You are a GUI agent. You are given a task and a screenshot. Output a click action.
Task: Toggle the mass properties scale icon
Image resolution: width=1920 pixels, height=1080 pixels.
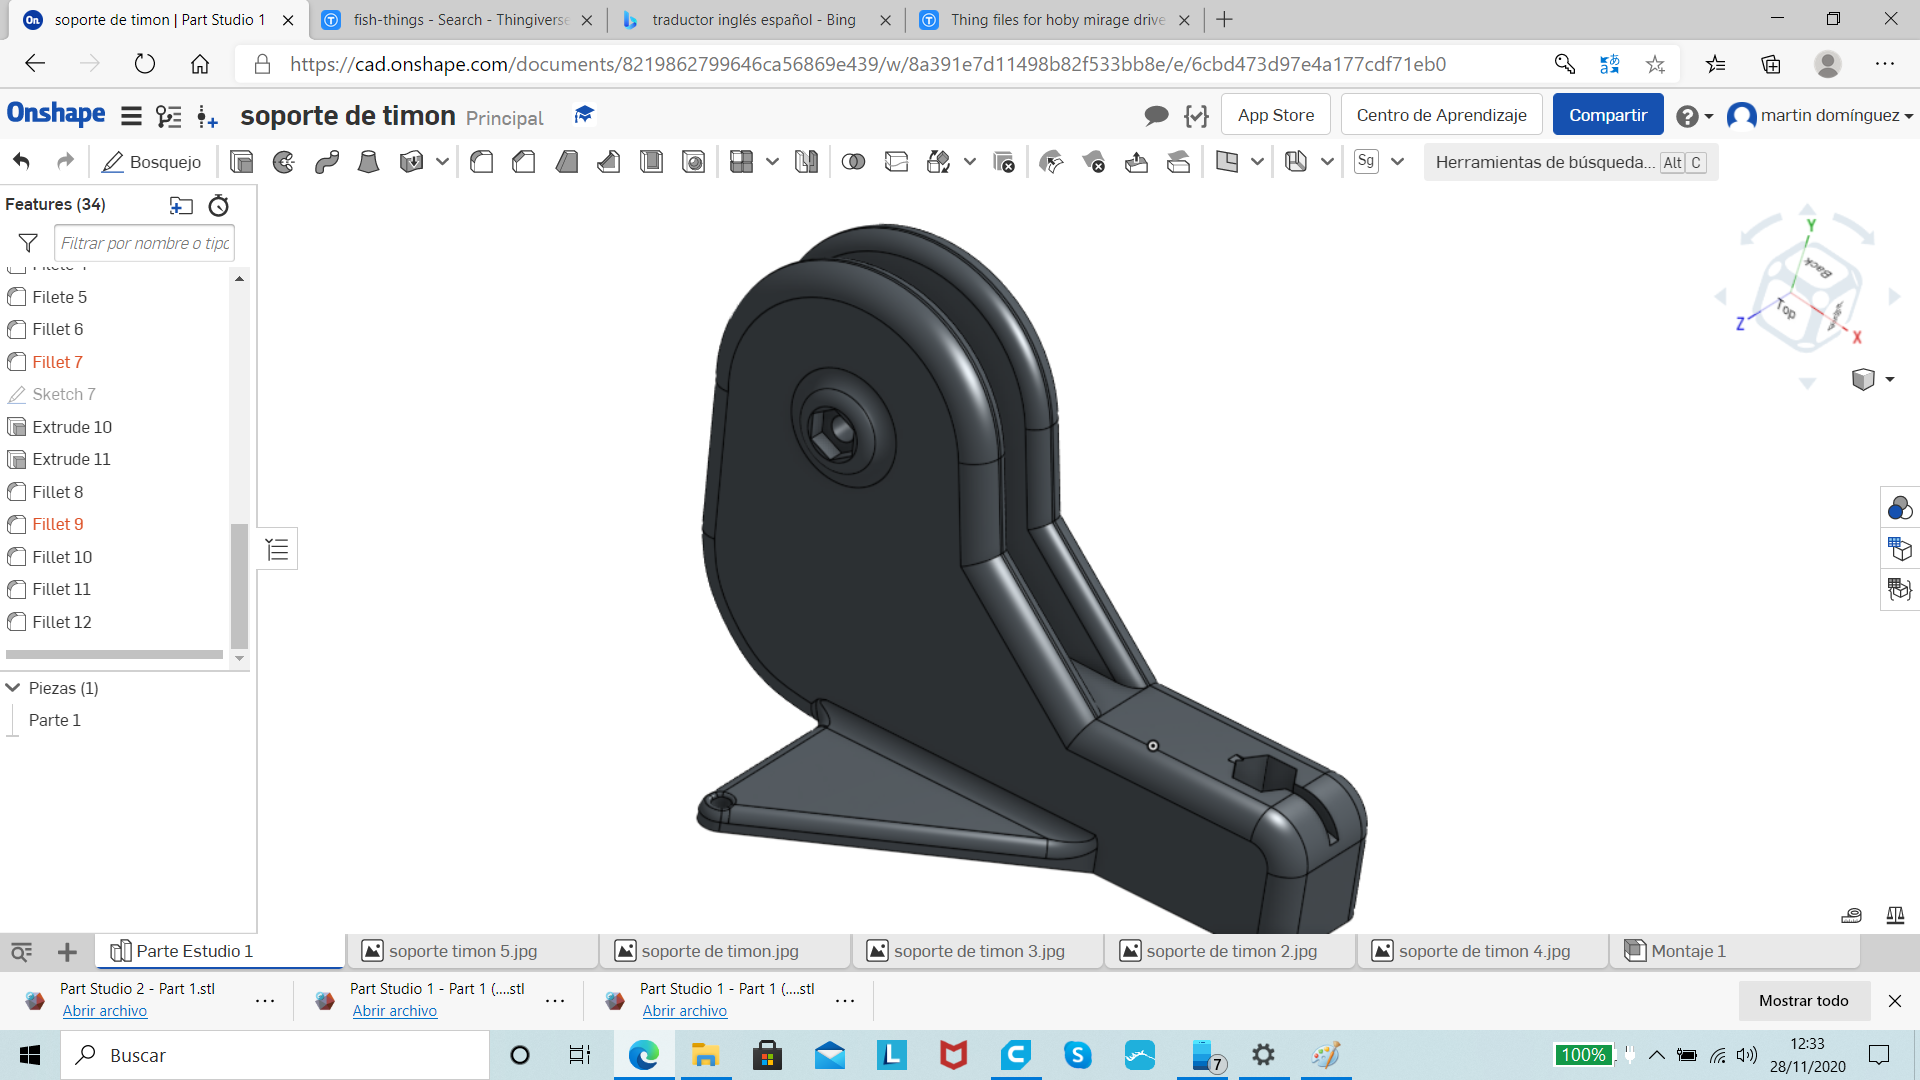[1895, 915]
